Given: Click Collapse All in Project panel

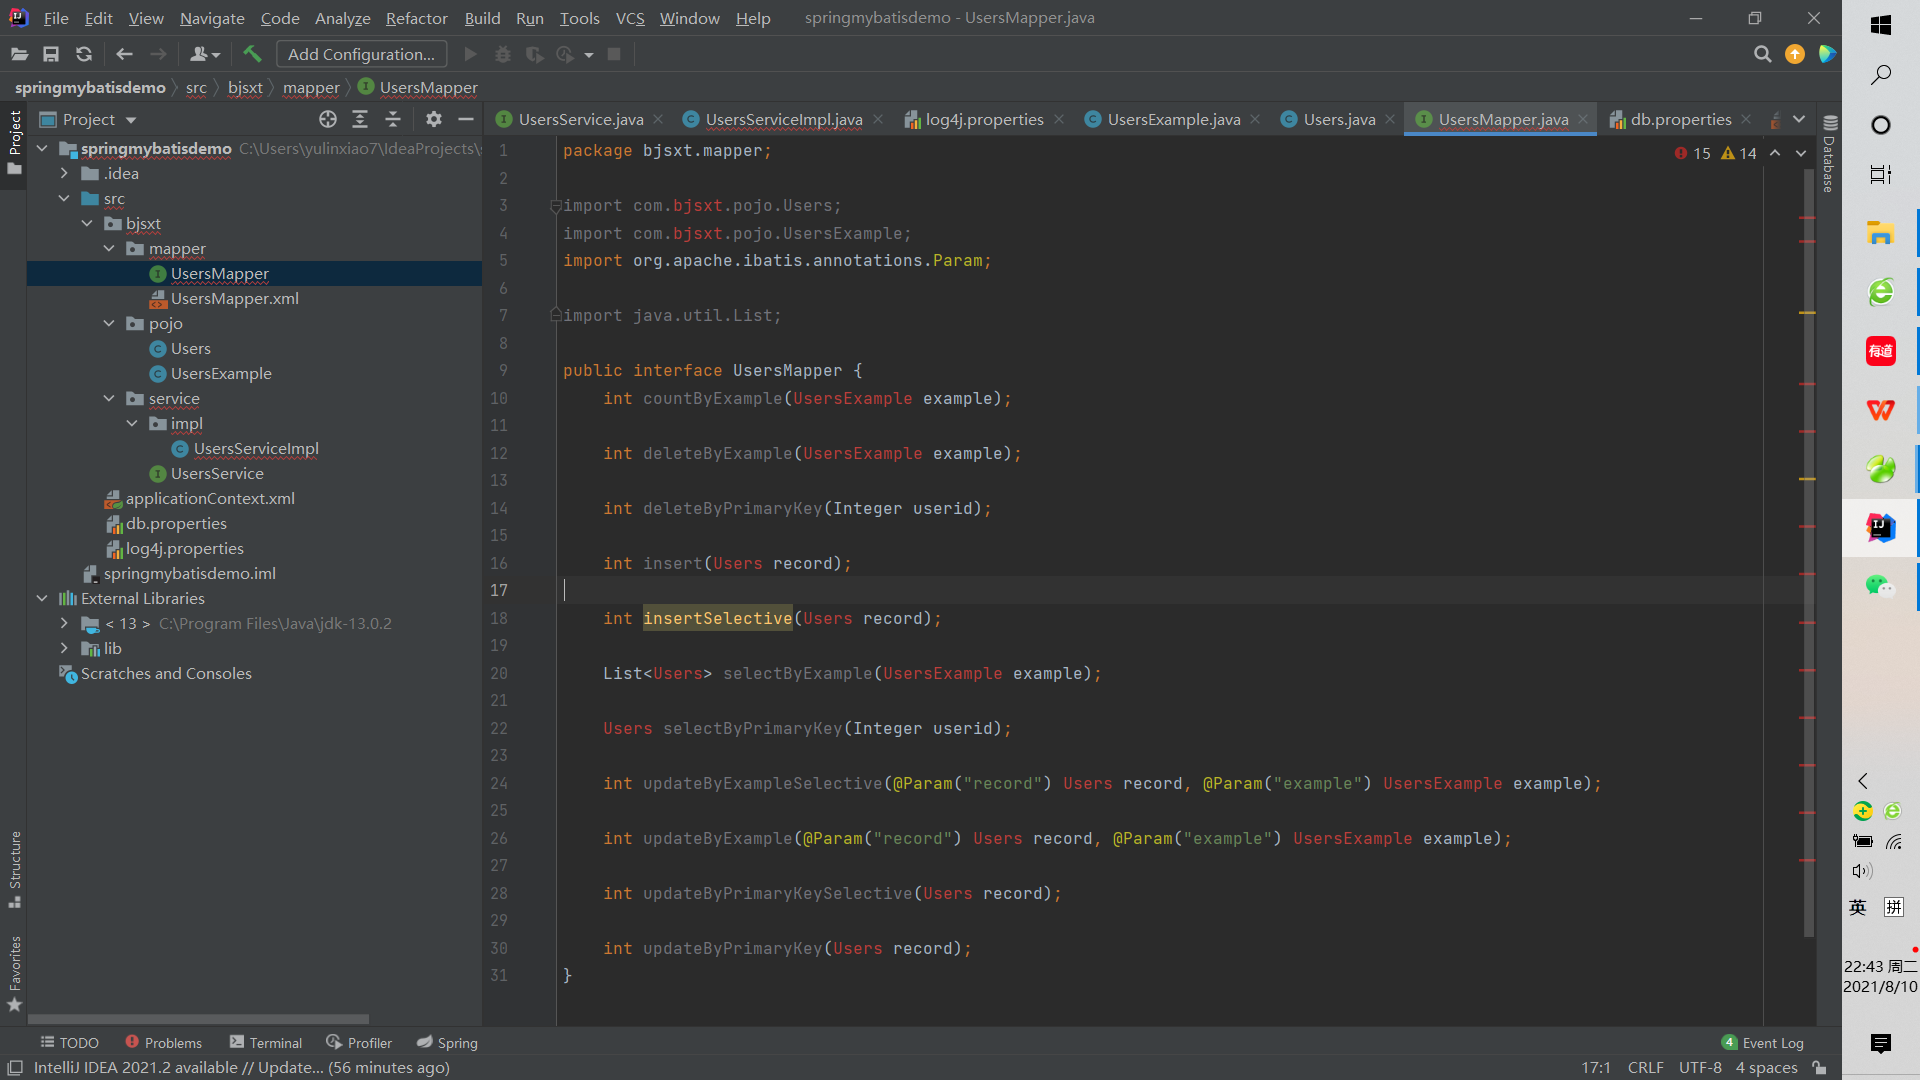Looking at the screenshot, I should click(393, 119).
